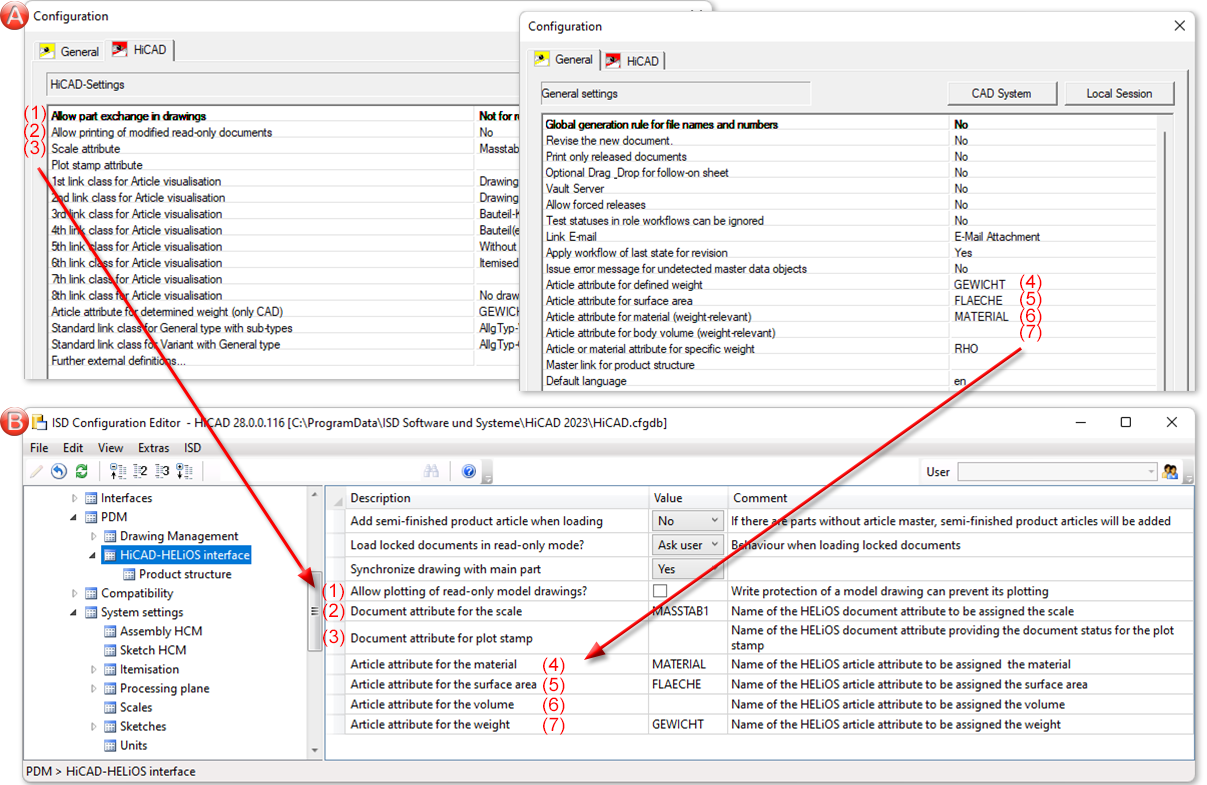This screenshot has width=1207, height=785.
Task: Click the Local Session button
Action: tap(1119, 93)
